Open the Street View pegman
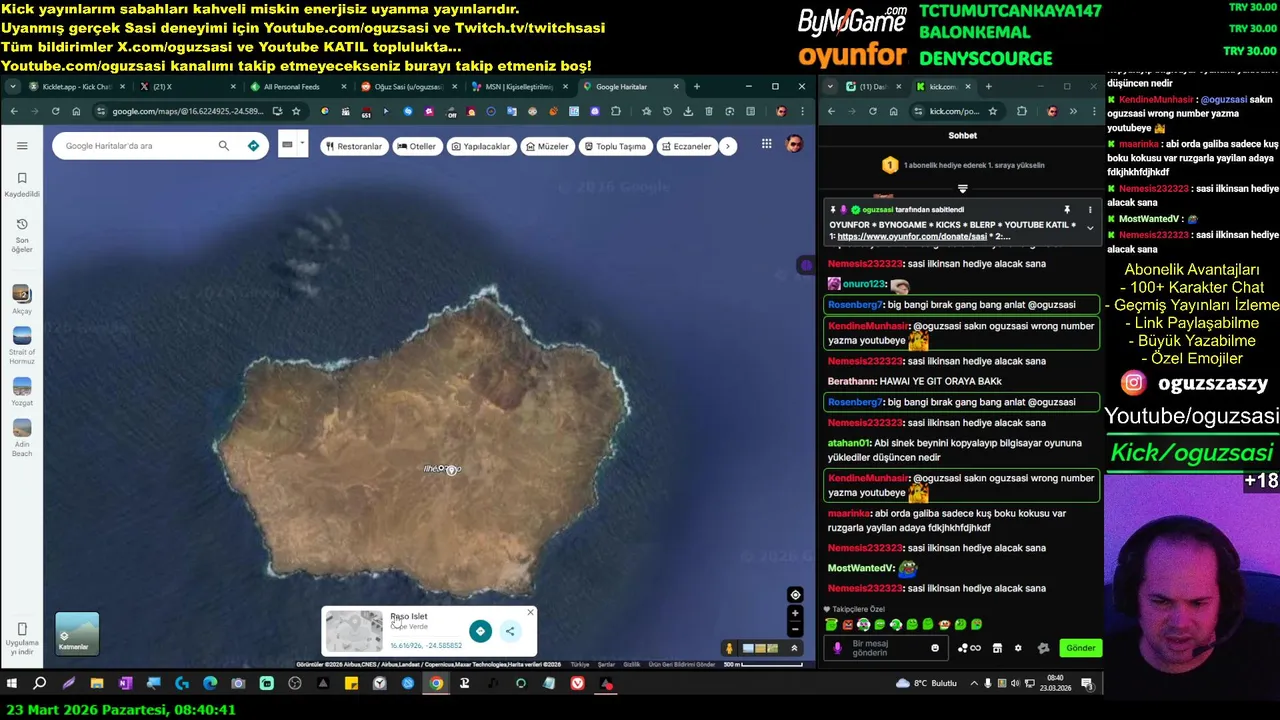 (x=729, y=648)
